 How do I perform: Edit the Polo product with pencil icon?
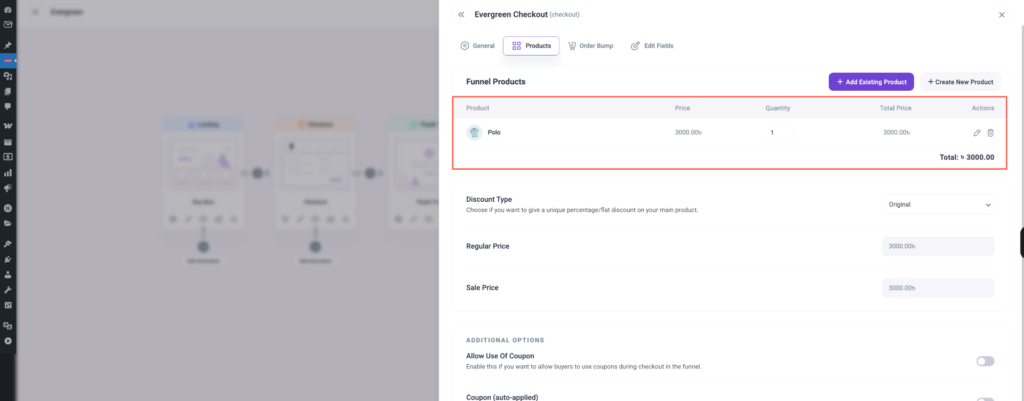click(x=976, y=133)
